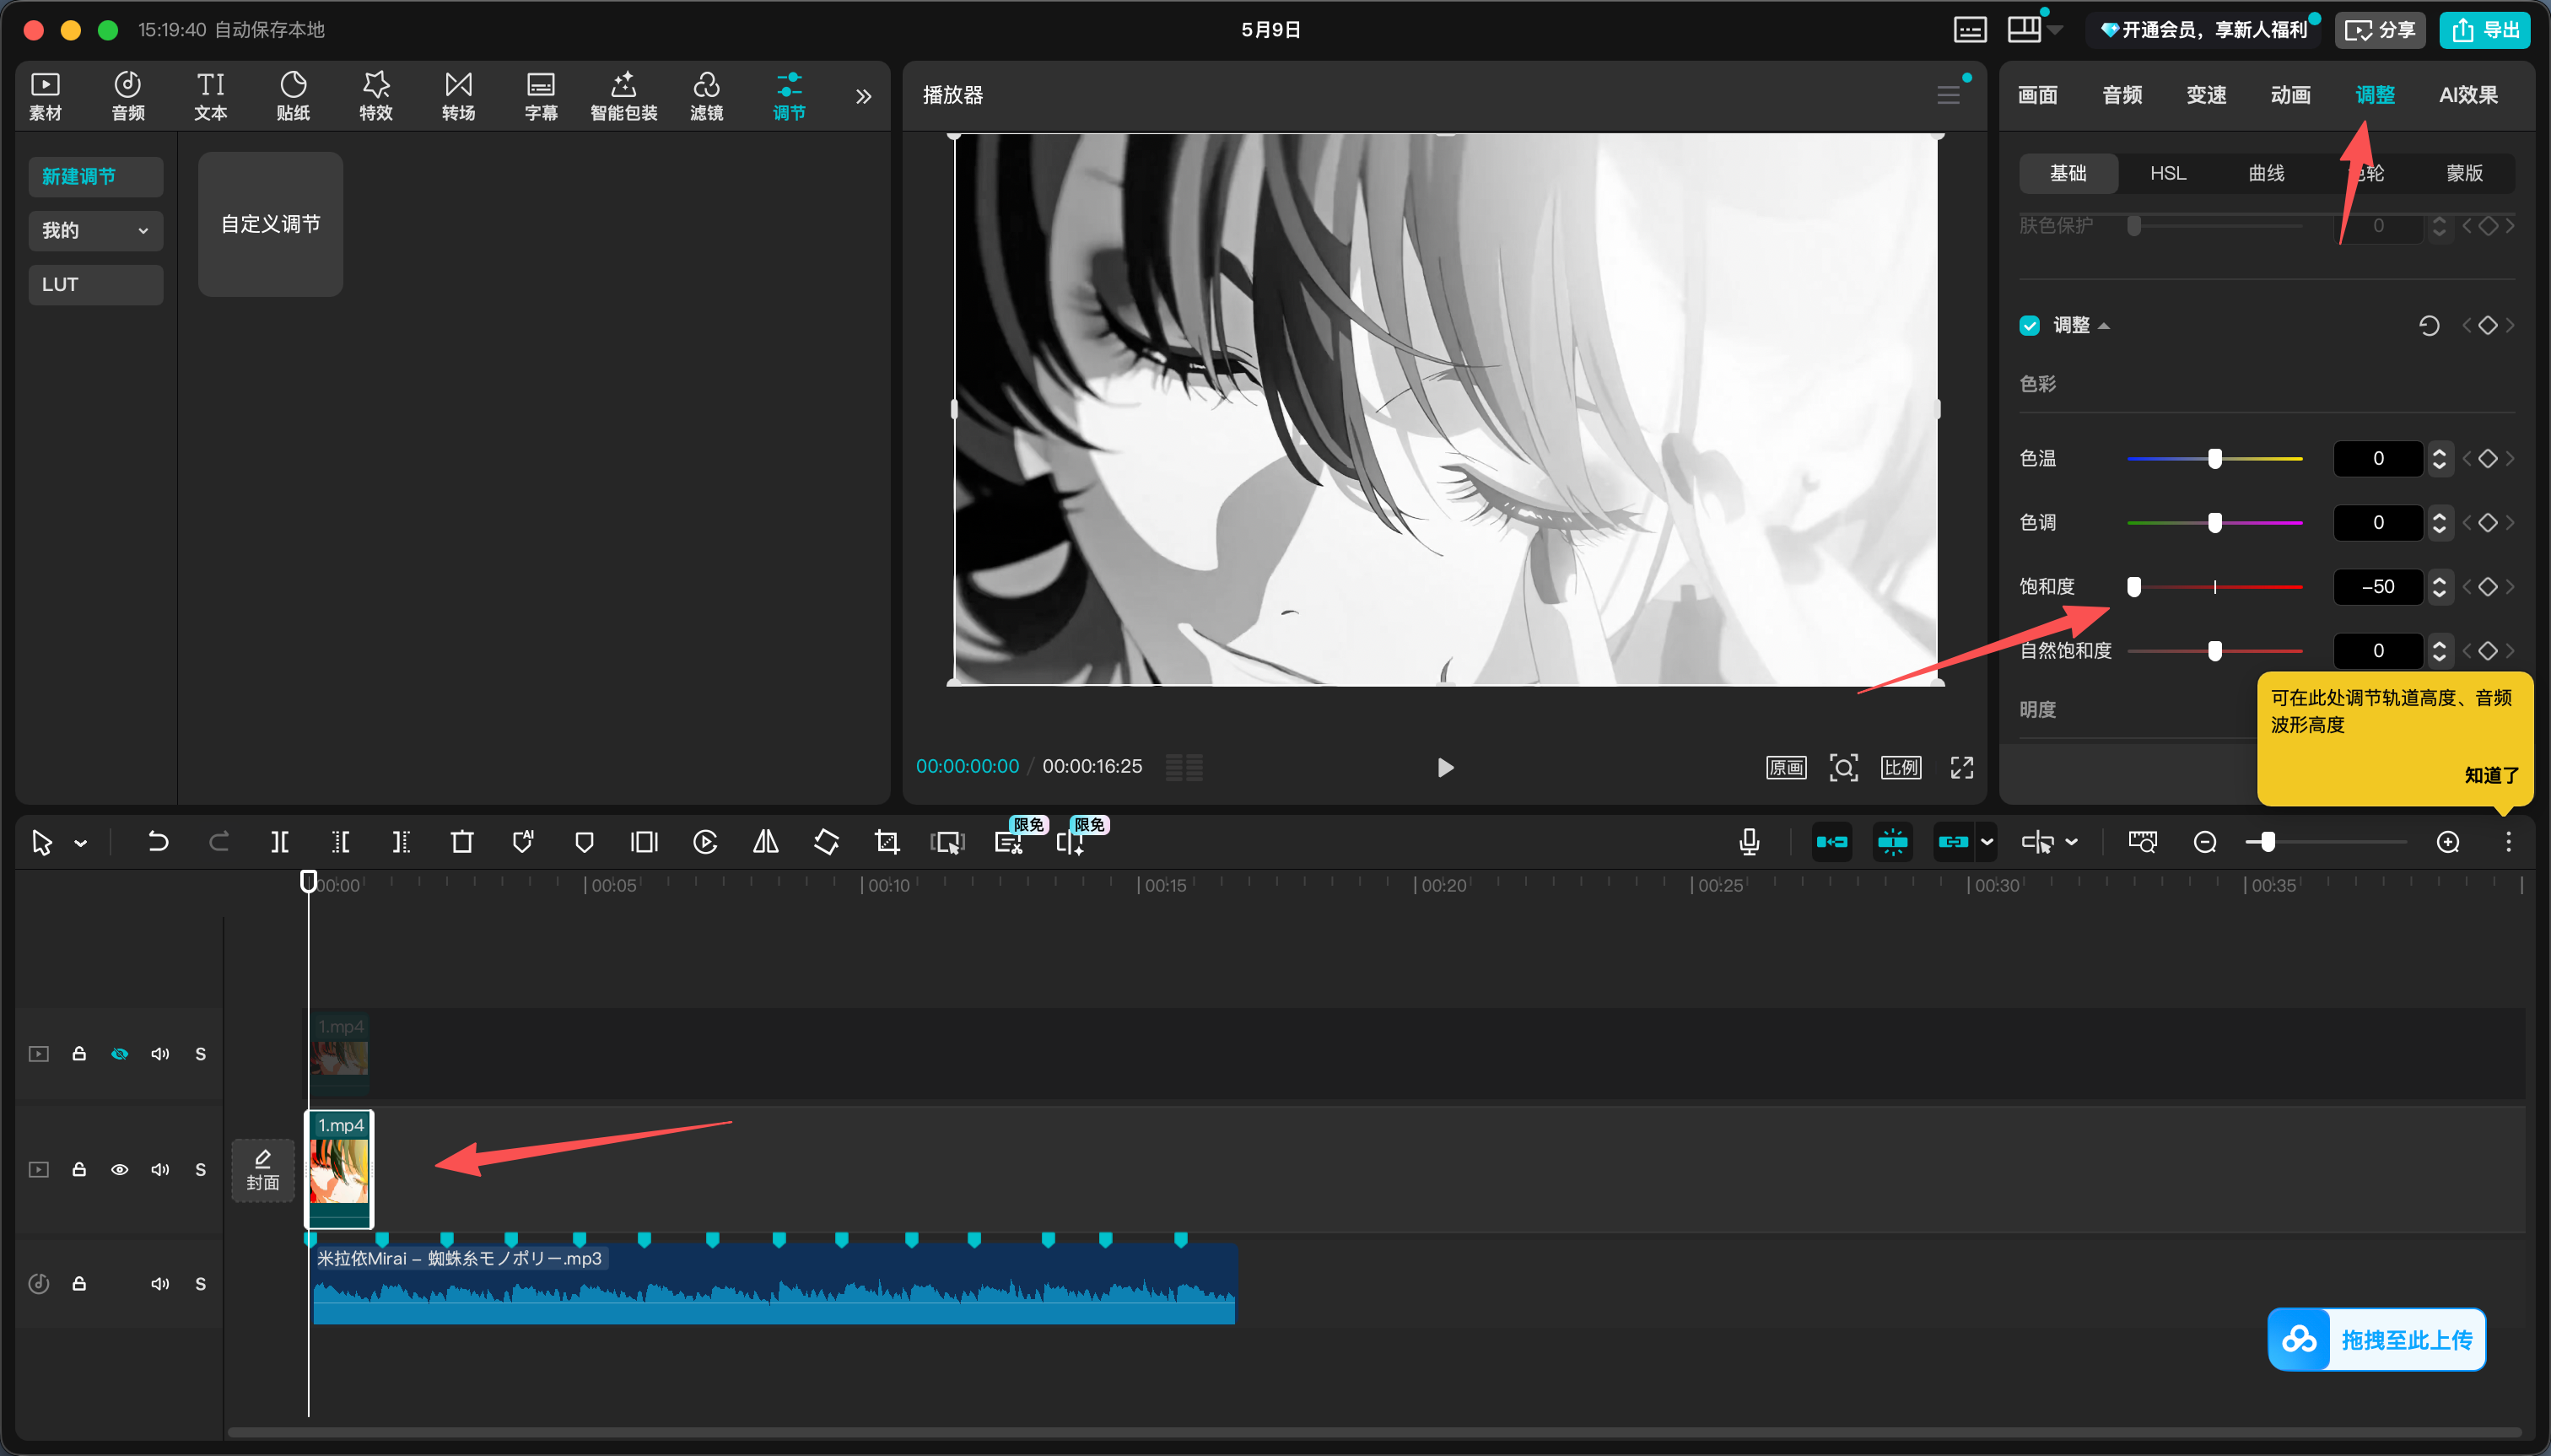The width and height of the screenshot is (2551, 1456).
Task: Switch to the 变速 speed tab
Action: tap(2206, 95)
